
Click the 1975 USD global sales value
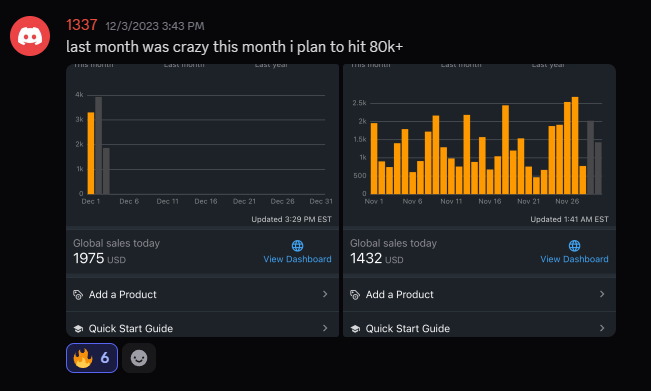(99, 259)
